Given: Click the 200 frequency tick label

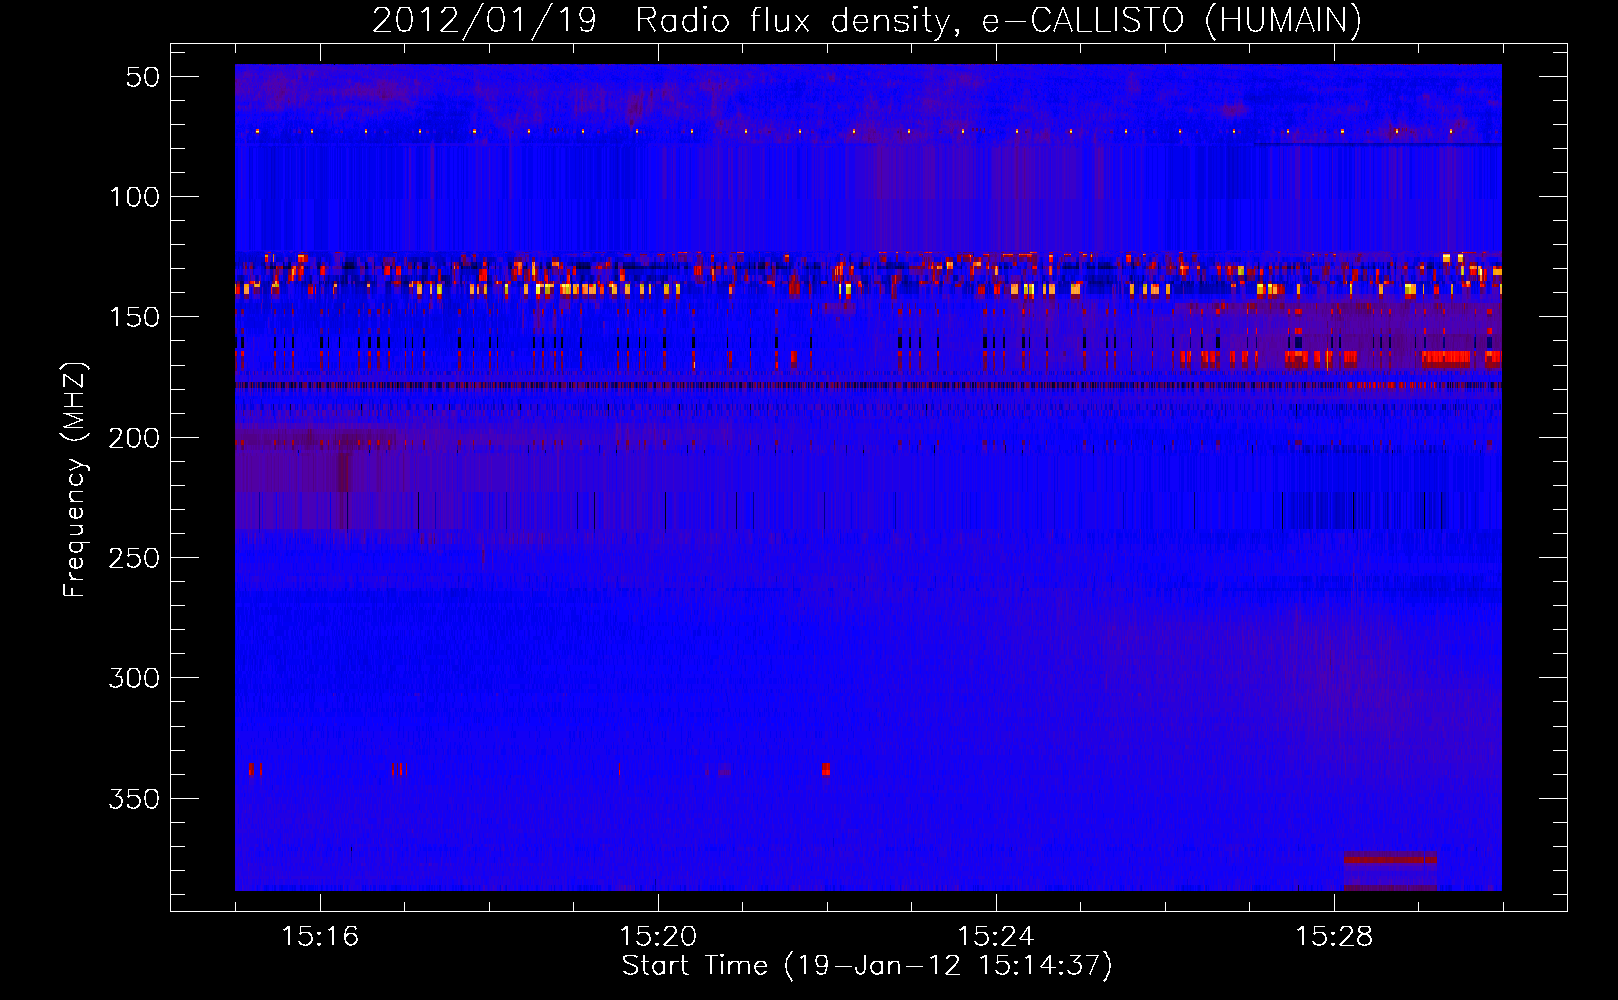Looking at the screenshot, I should [135, 438].
